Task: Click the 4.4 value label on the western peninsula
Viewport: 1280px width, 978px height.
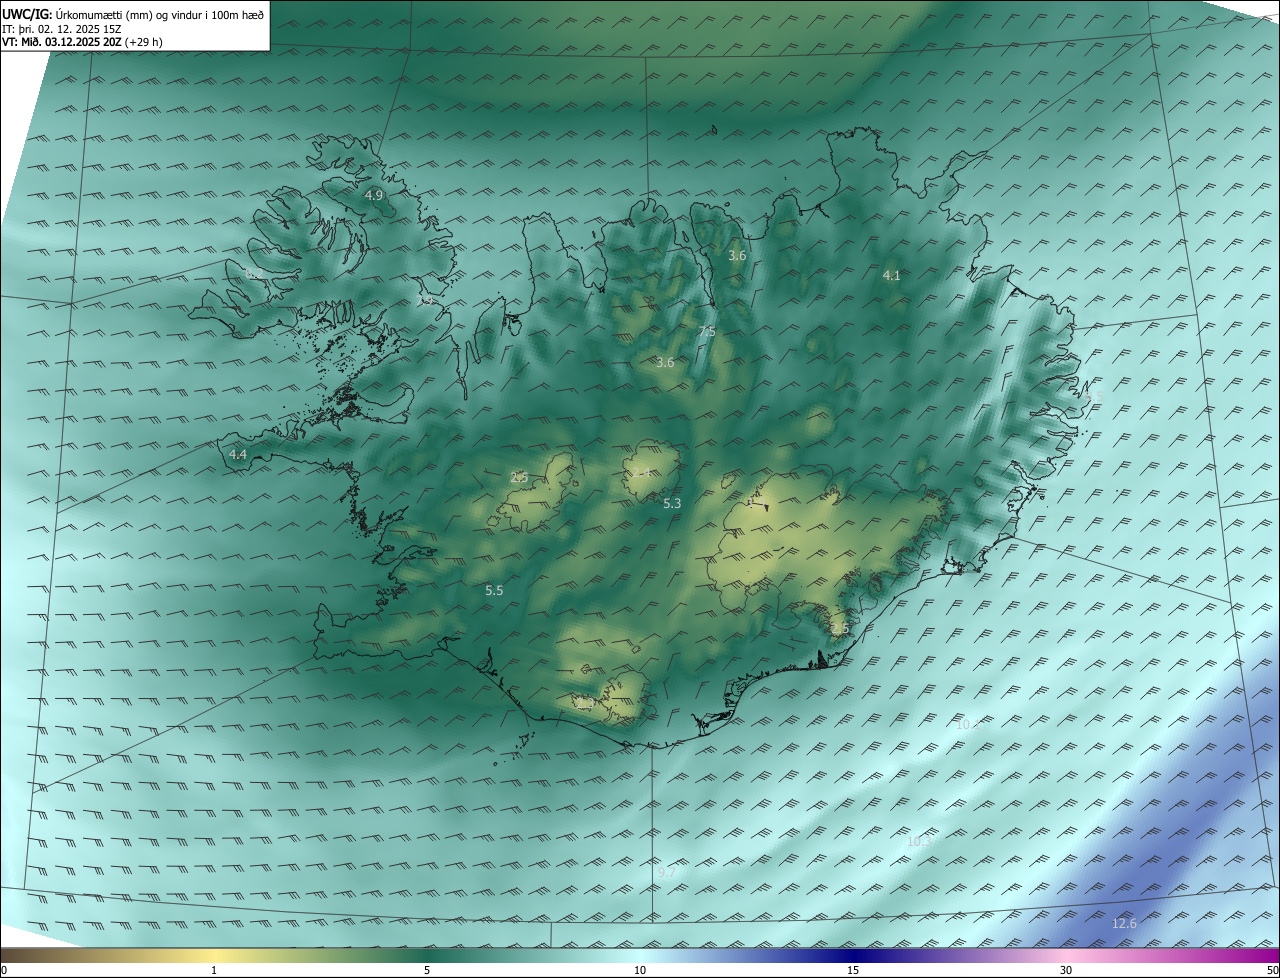Action: click(238, 454)
